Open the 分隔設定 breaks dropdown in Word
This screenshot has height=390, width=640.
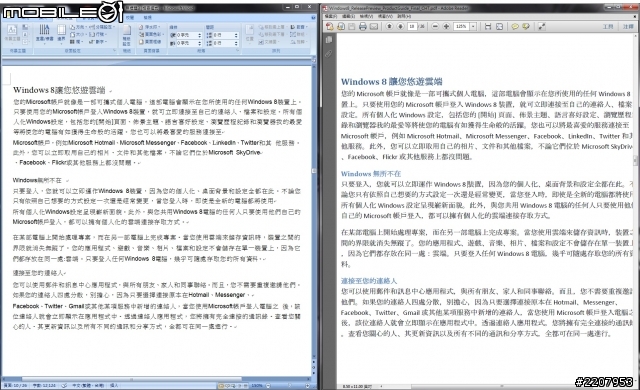[102, 27]
